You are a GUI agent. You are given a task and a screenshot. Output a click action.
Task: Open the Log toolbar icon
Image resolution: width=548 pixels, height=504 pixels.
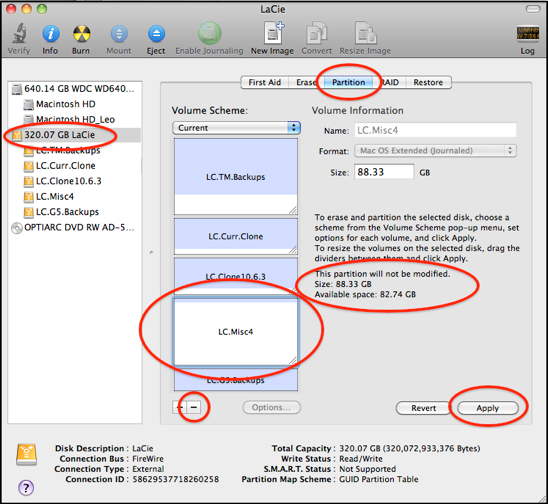[527, 33]
